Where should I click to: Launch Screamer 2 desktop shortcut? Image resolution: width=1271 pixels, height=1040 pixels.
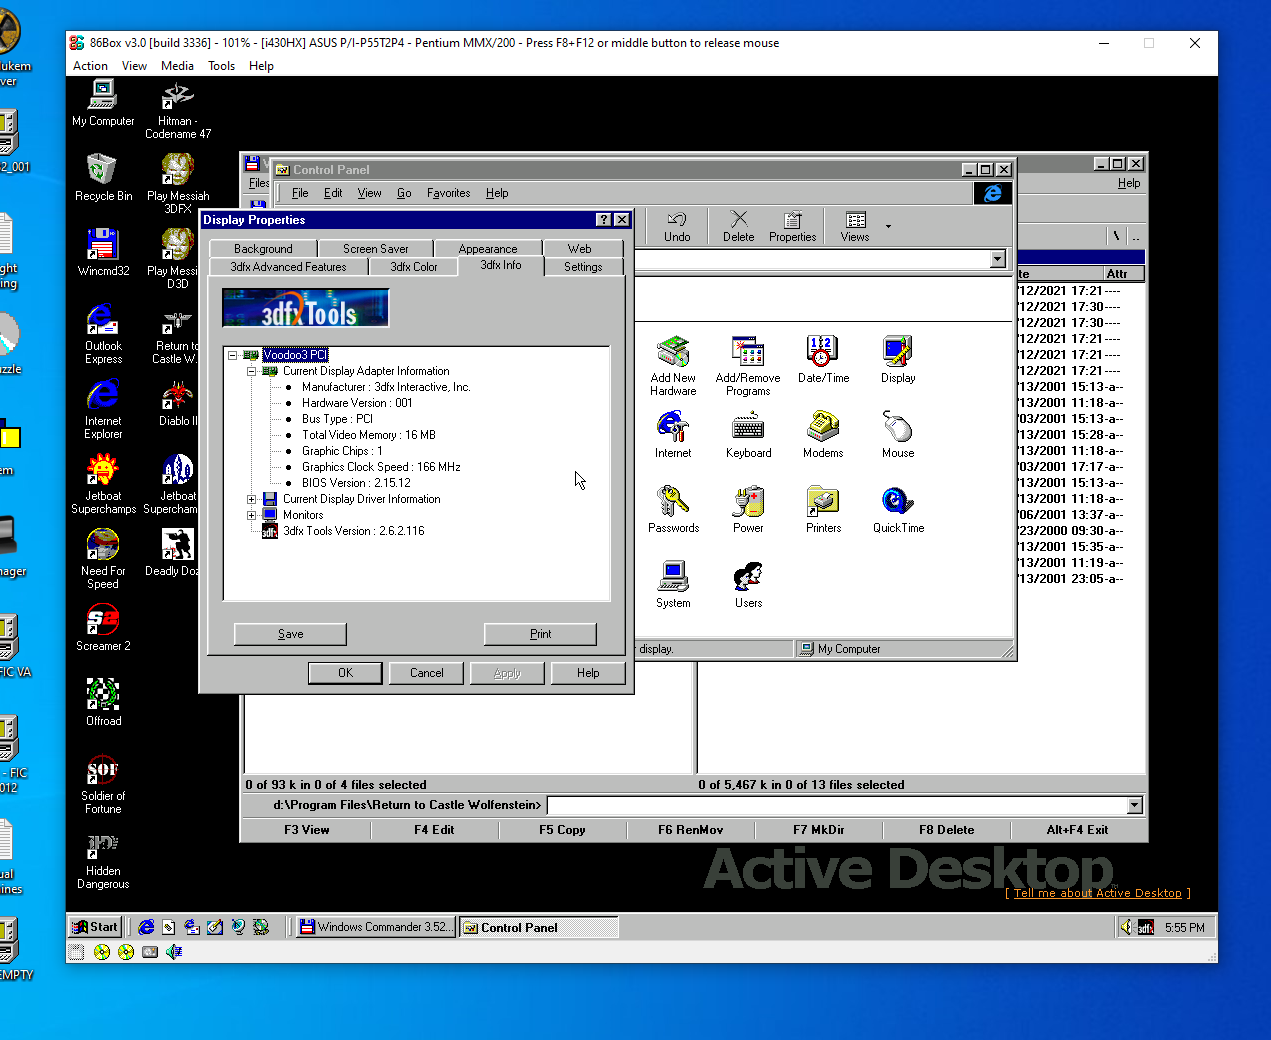[x=103, y=628]
